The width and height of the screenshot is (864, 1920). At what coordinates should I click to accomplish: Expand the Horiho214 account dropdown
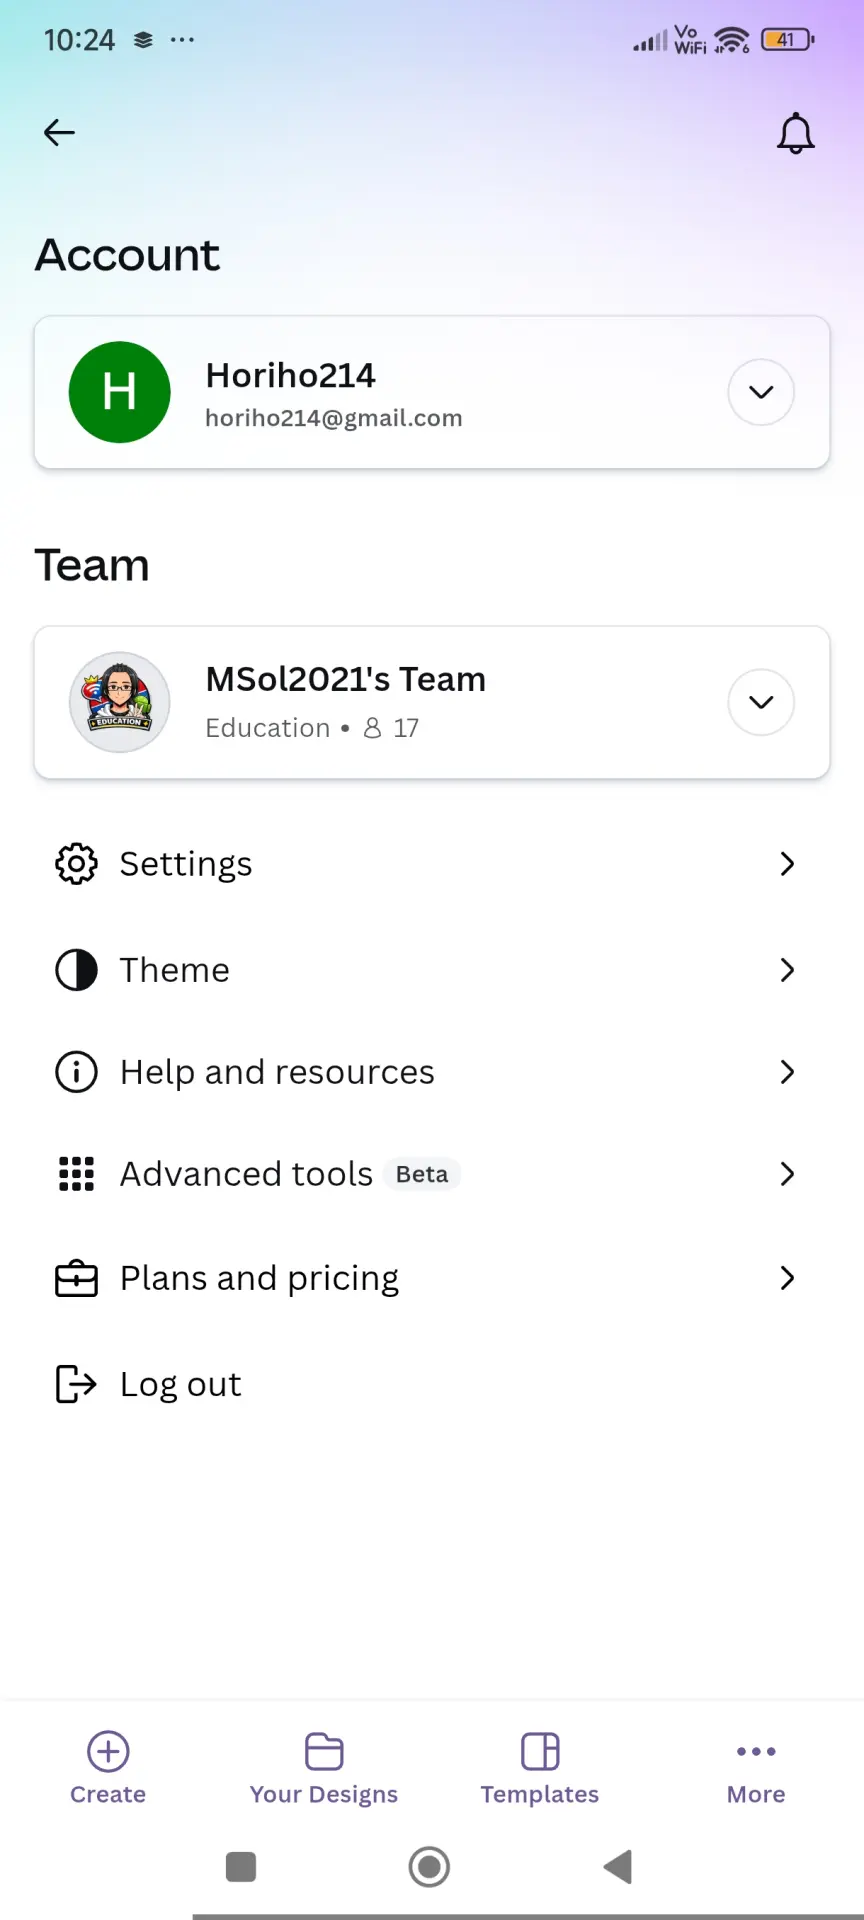761,392
